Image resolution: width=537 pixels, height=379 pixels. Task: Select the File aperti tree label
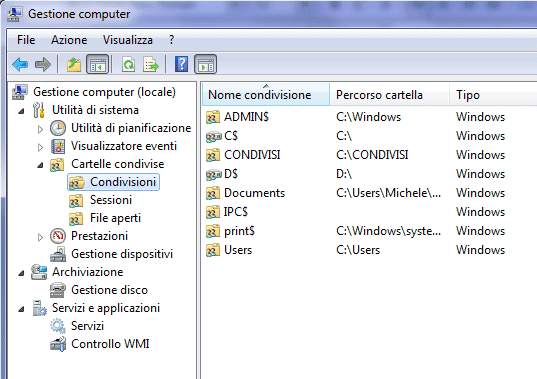pos(115,218)
